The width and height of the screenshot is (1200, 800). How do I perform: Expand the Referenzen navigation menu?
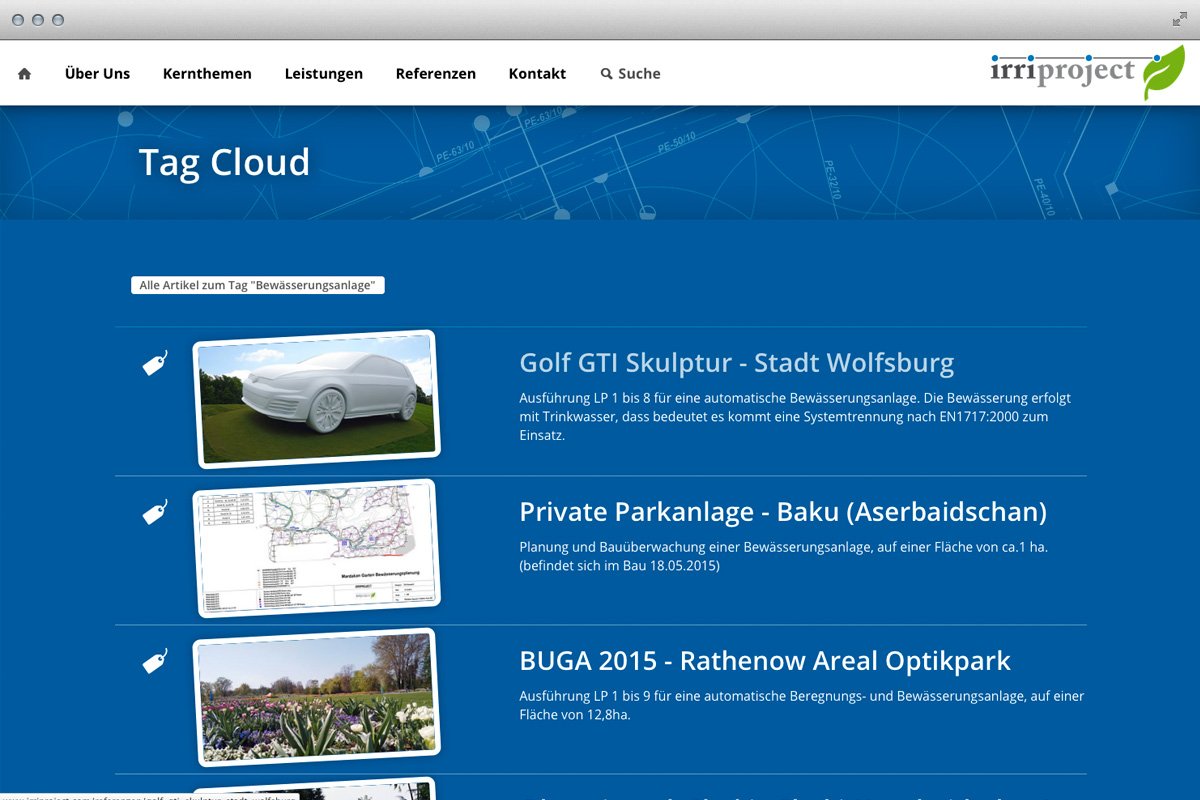[435, 74]
